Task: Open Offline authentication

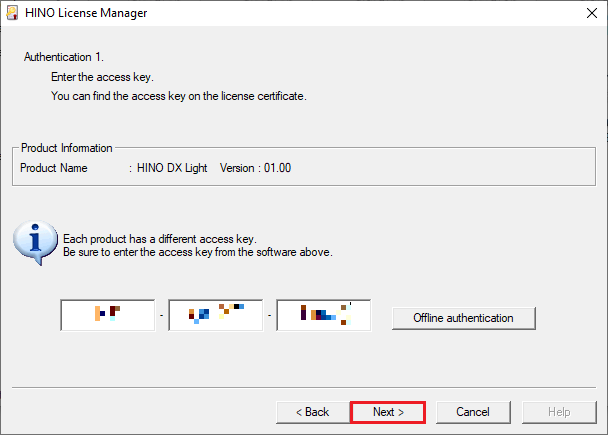Action: [464, 318]
